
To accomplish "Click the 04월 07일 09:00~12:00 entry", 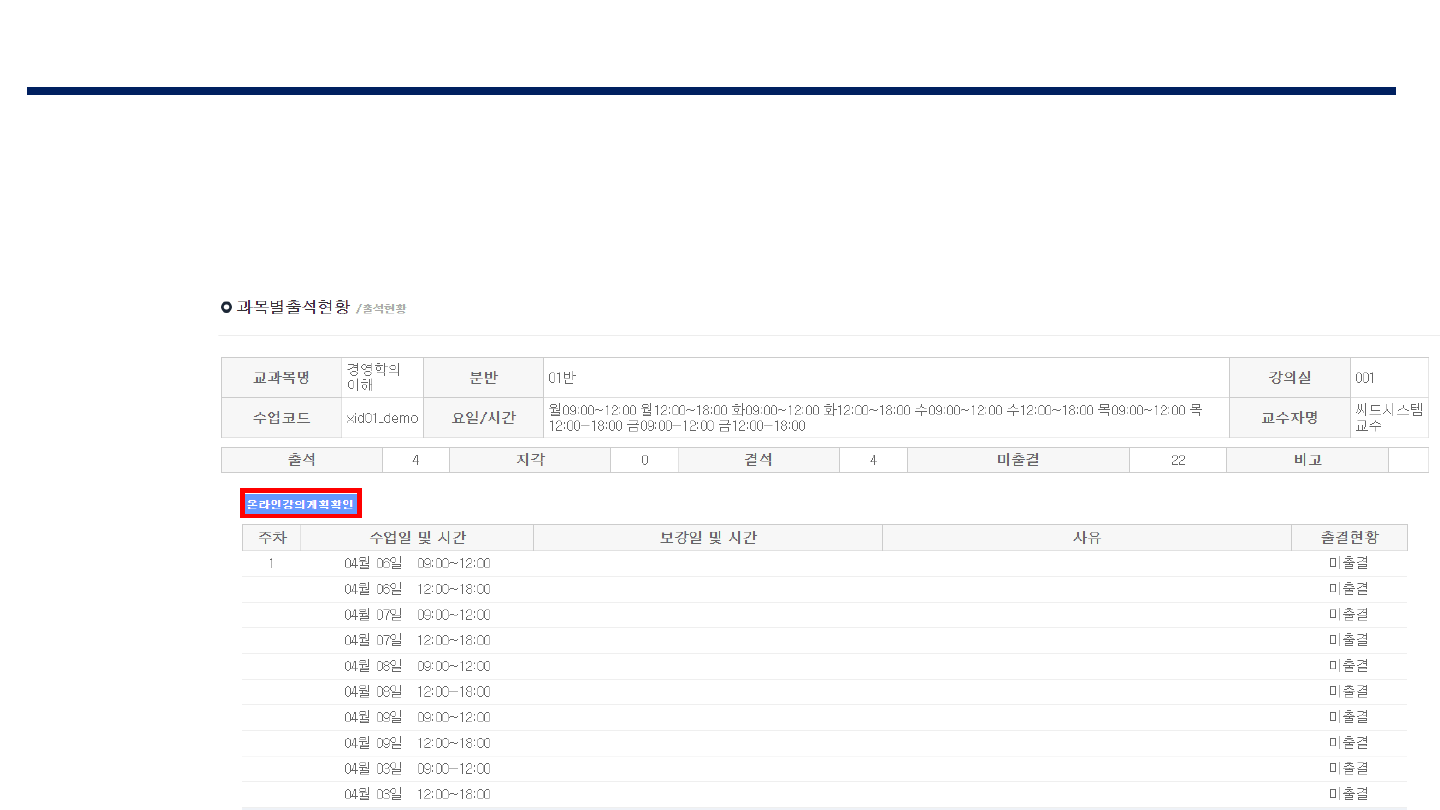I will (417, 615).
